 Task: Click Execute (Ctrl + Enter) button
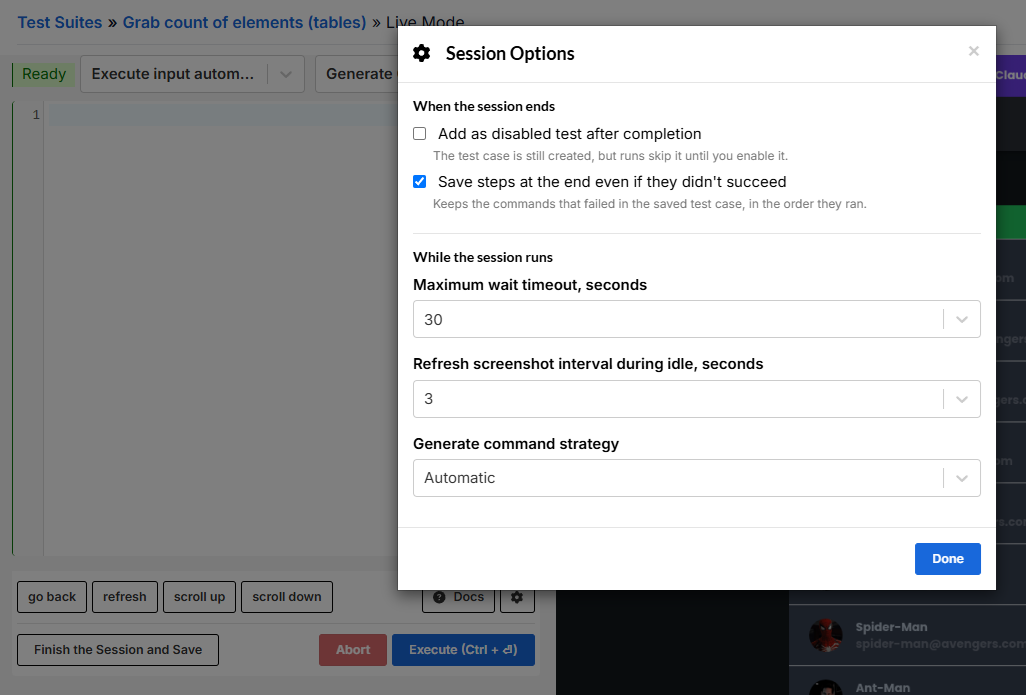click(x=463, y=650)
